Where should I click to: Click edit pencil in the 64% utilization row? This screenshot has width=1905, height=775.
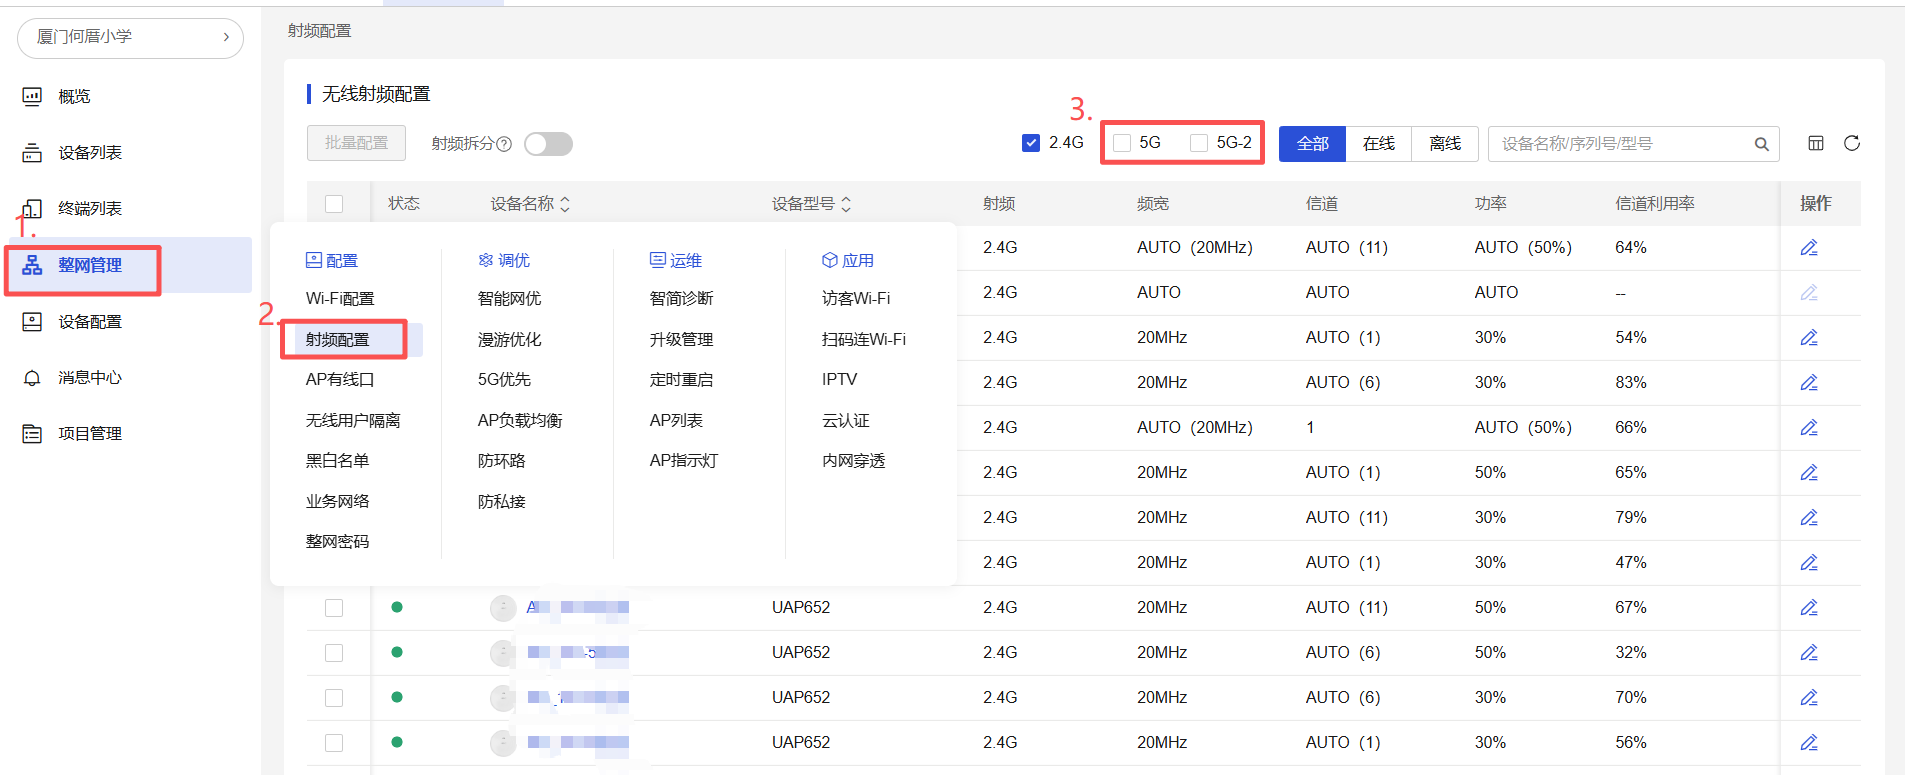click(1808, 248)
